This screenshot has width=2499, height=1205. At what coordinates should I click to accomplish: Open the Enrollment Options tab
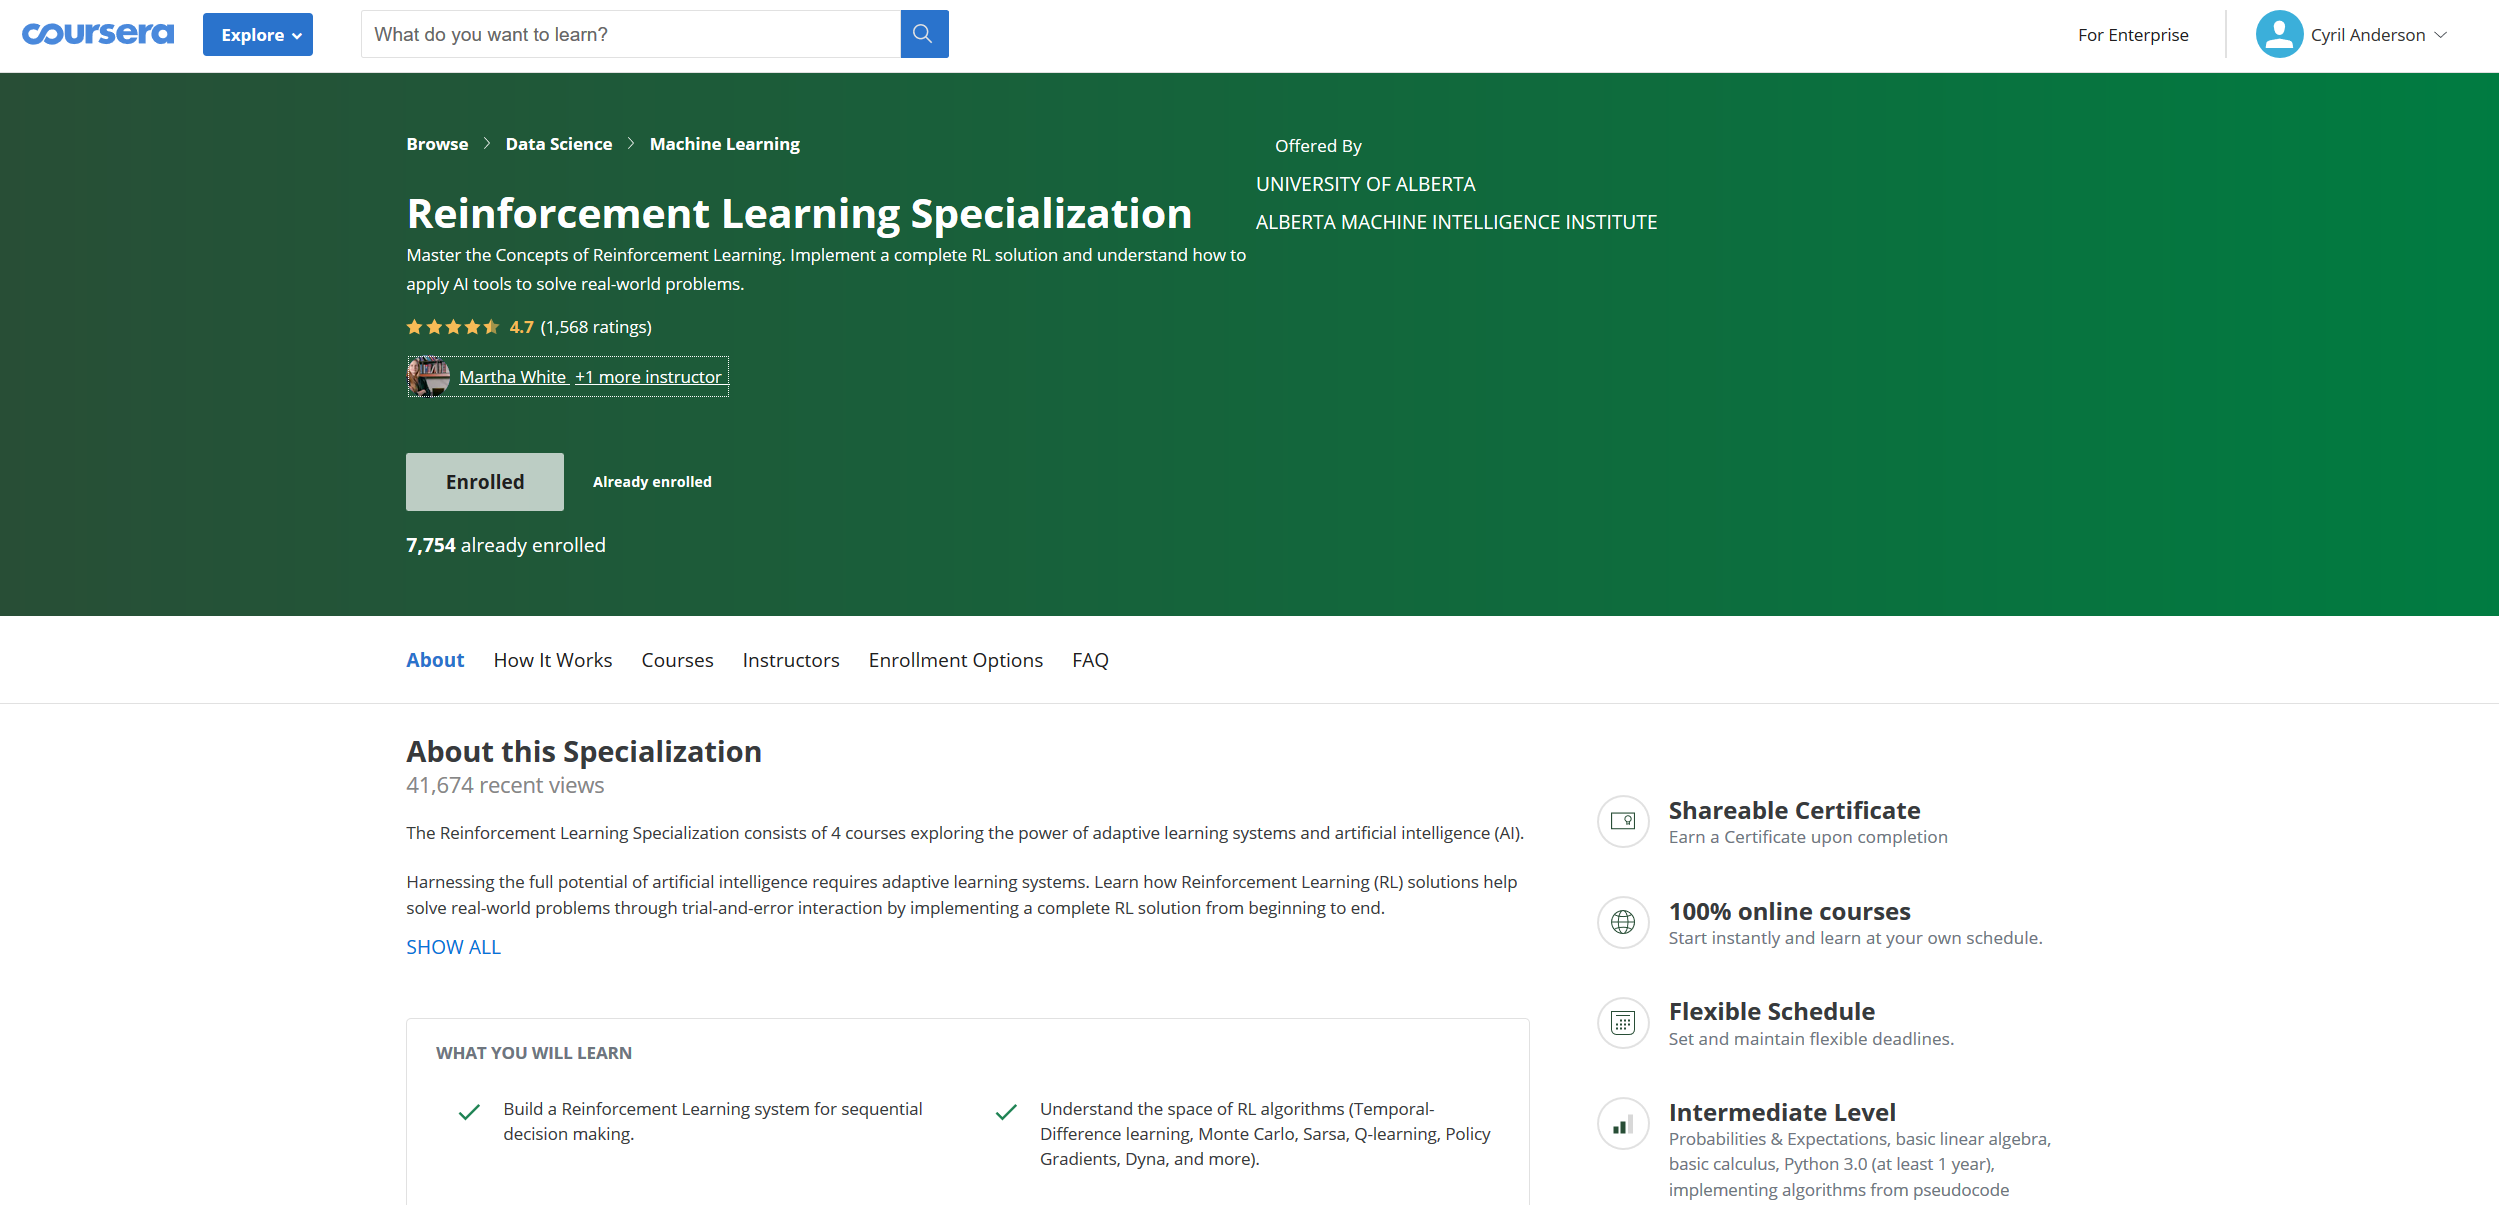(956, 660)
